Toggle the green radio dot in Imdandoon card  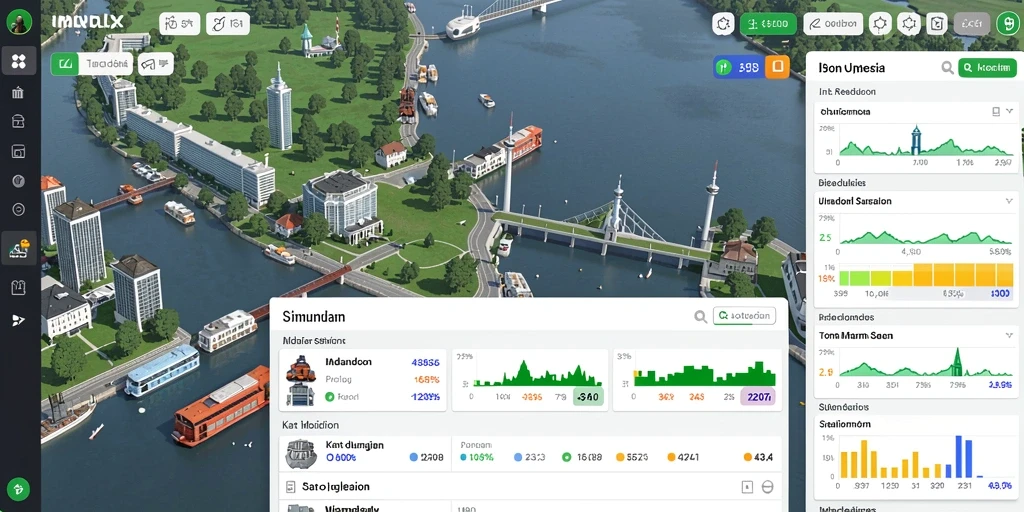(x=330, y=396)
